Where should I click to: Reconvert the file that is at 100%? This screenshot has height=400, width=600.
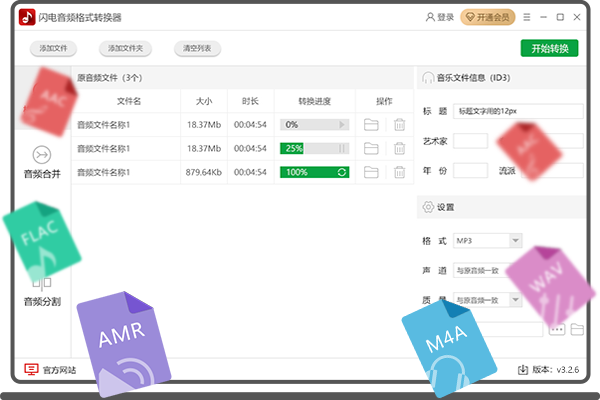coord(343,172)
